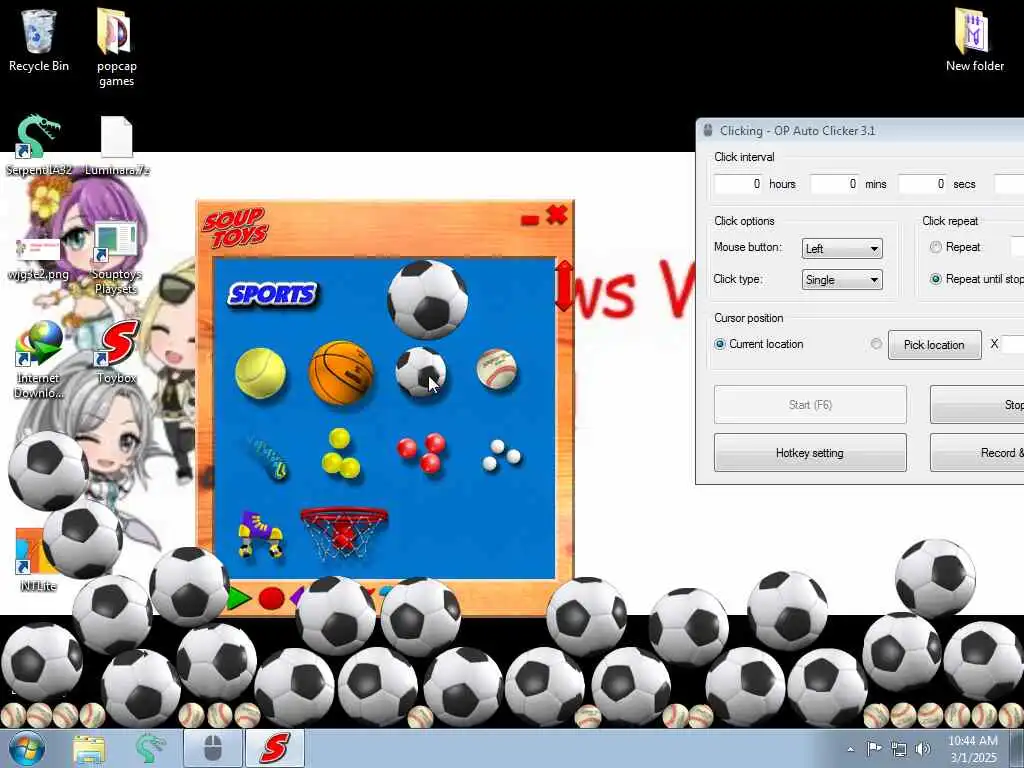Image resolution: width=1024 pixels, height=768 pixels.
Task: Select the Souptoys Playsets shortcut
Action: 116,257
